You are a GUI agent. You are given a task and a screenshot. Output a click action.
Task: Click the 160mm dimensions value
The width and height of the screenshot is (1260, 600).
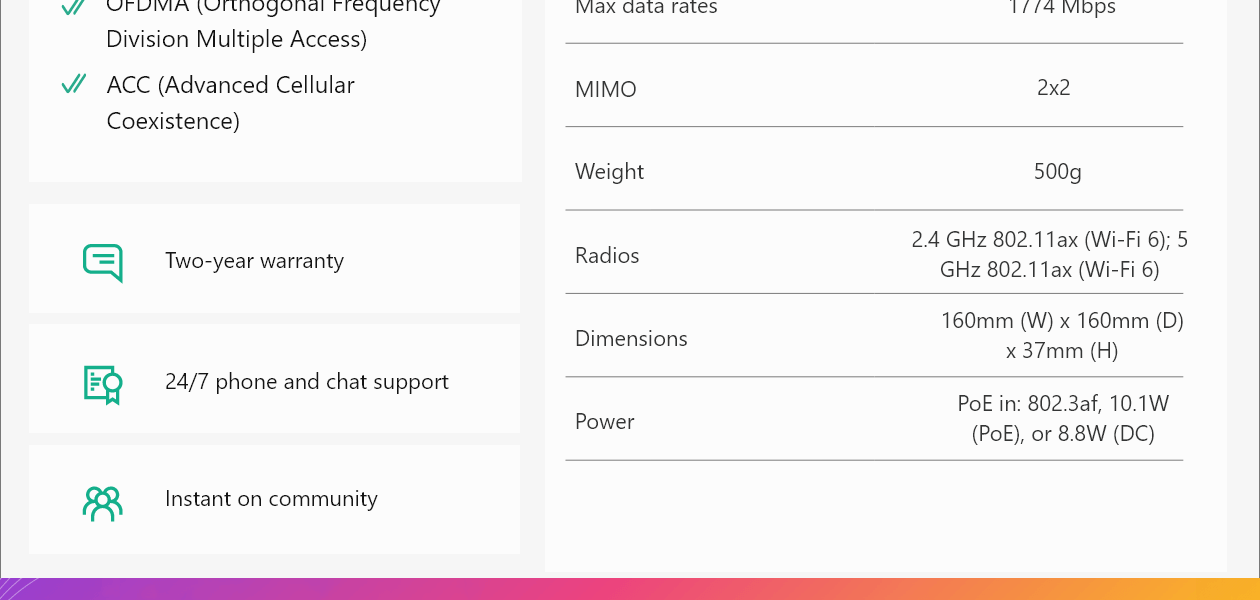coord(1061,336)
